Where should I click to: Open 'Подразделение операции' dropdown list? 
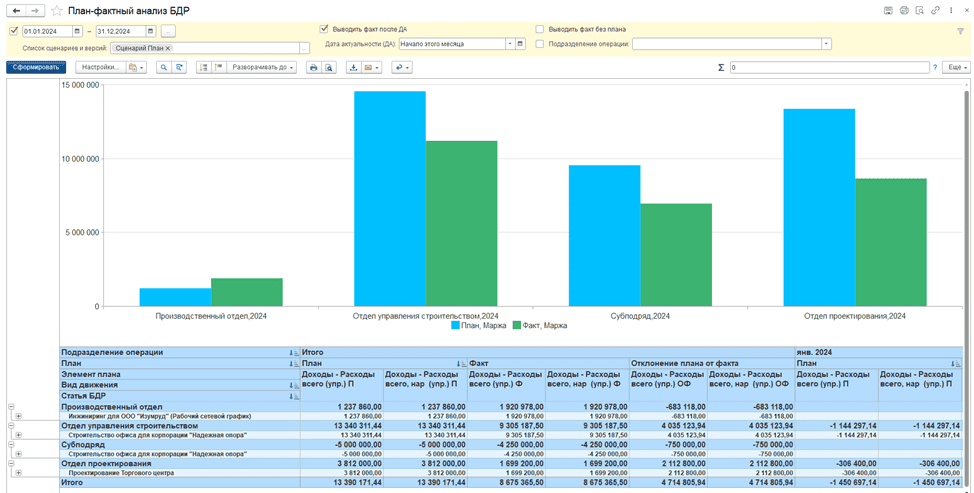point(826,44)
